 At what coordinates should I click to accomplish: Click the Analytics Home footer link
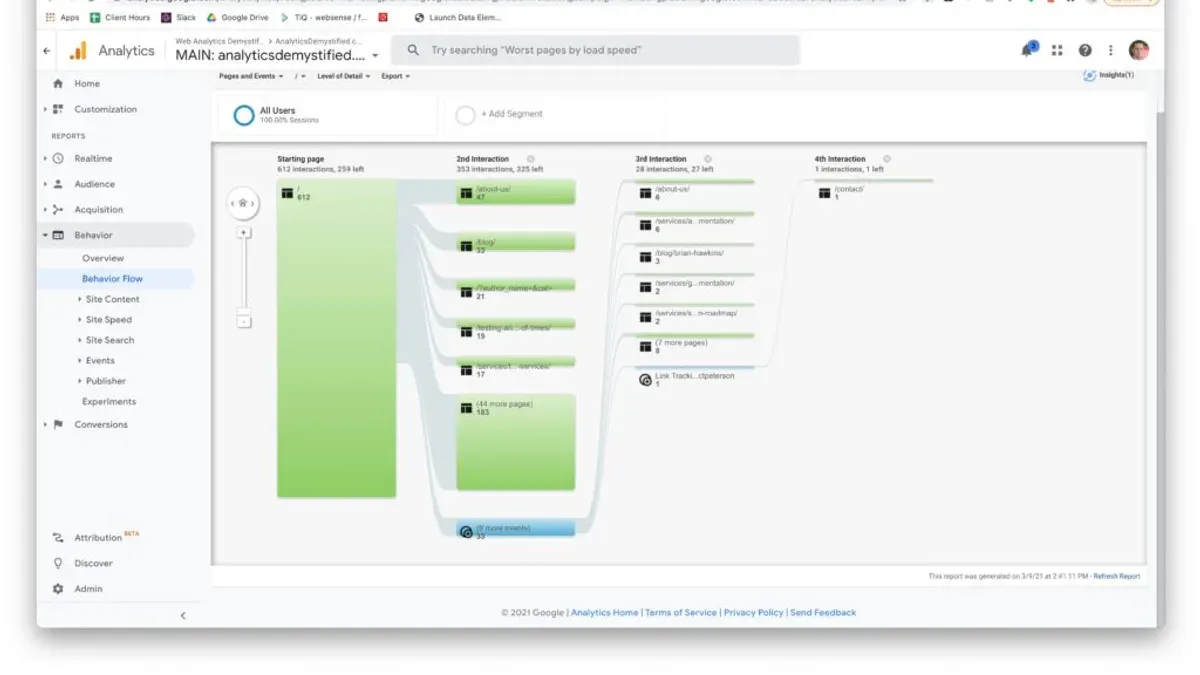[x=604, y=613]
